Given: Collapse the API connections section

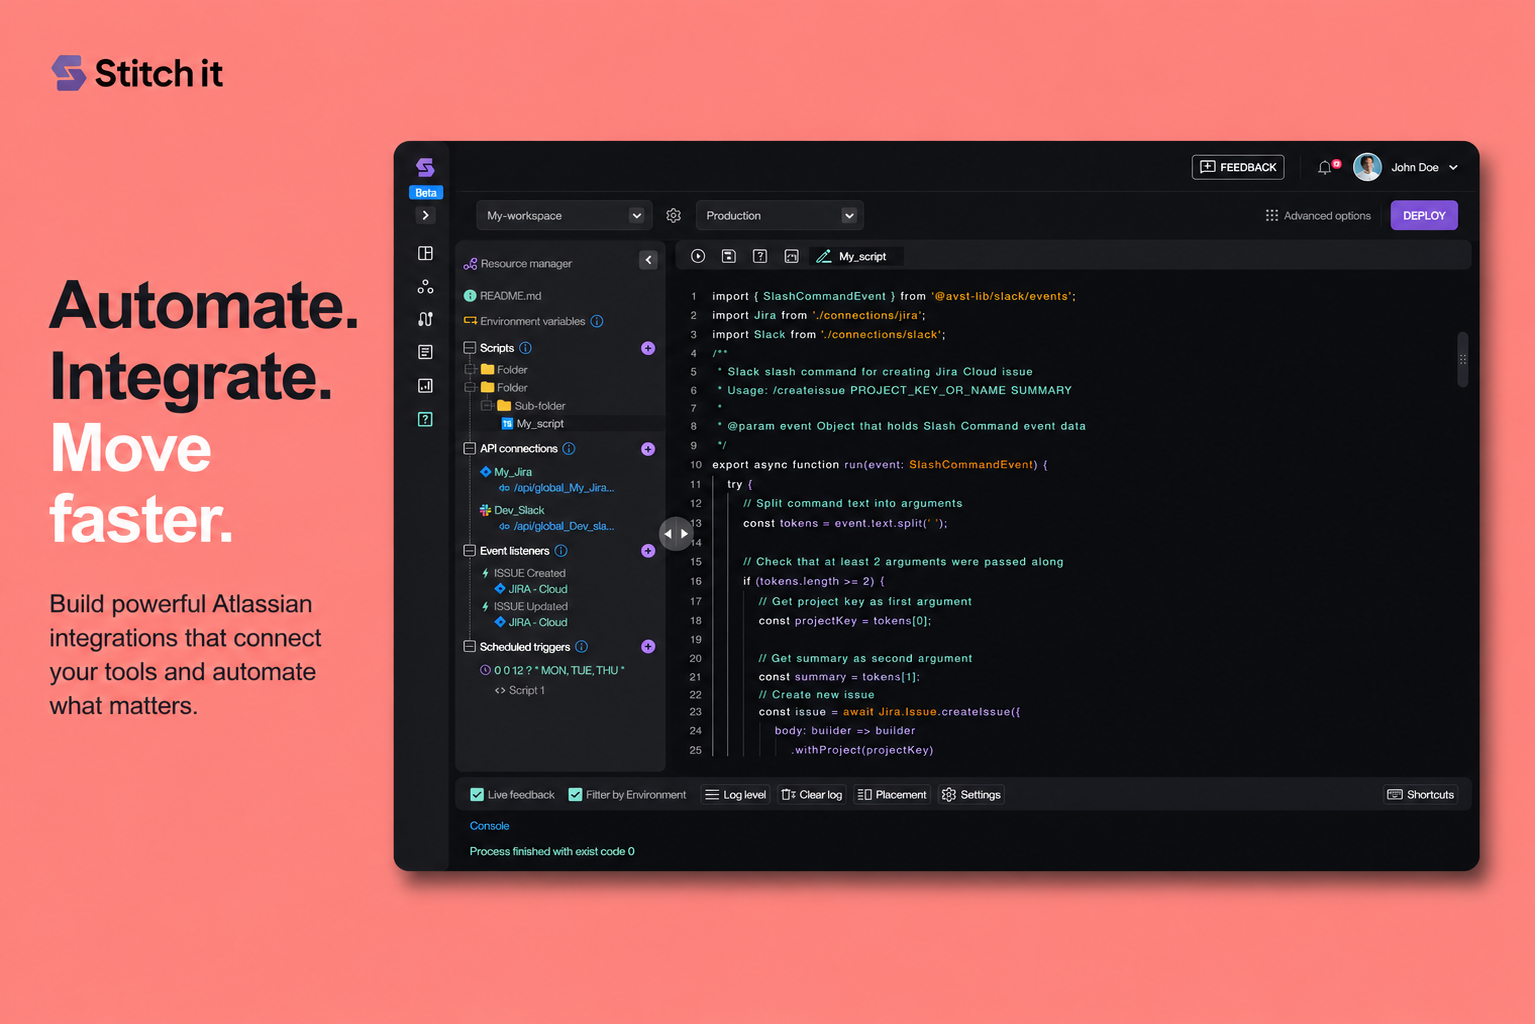Looking at the screenshot, I should [469, 449].
